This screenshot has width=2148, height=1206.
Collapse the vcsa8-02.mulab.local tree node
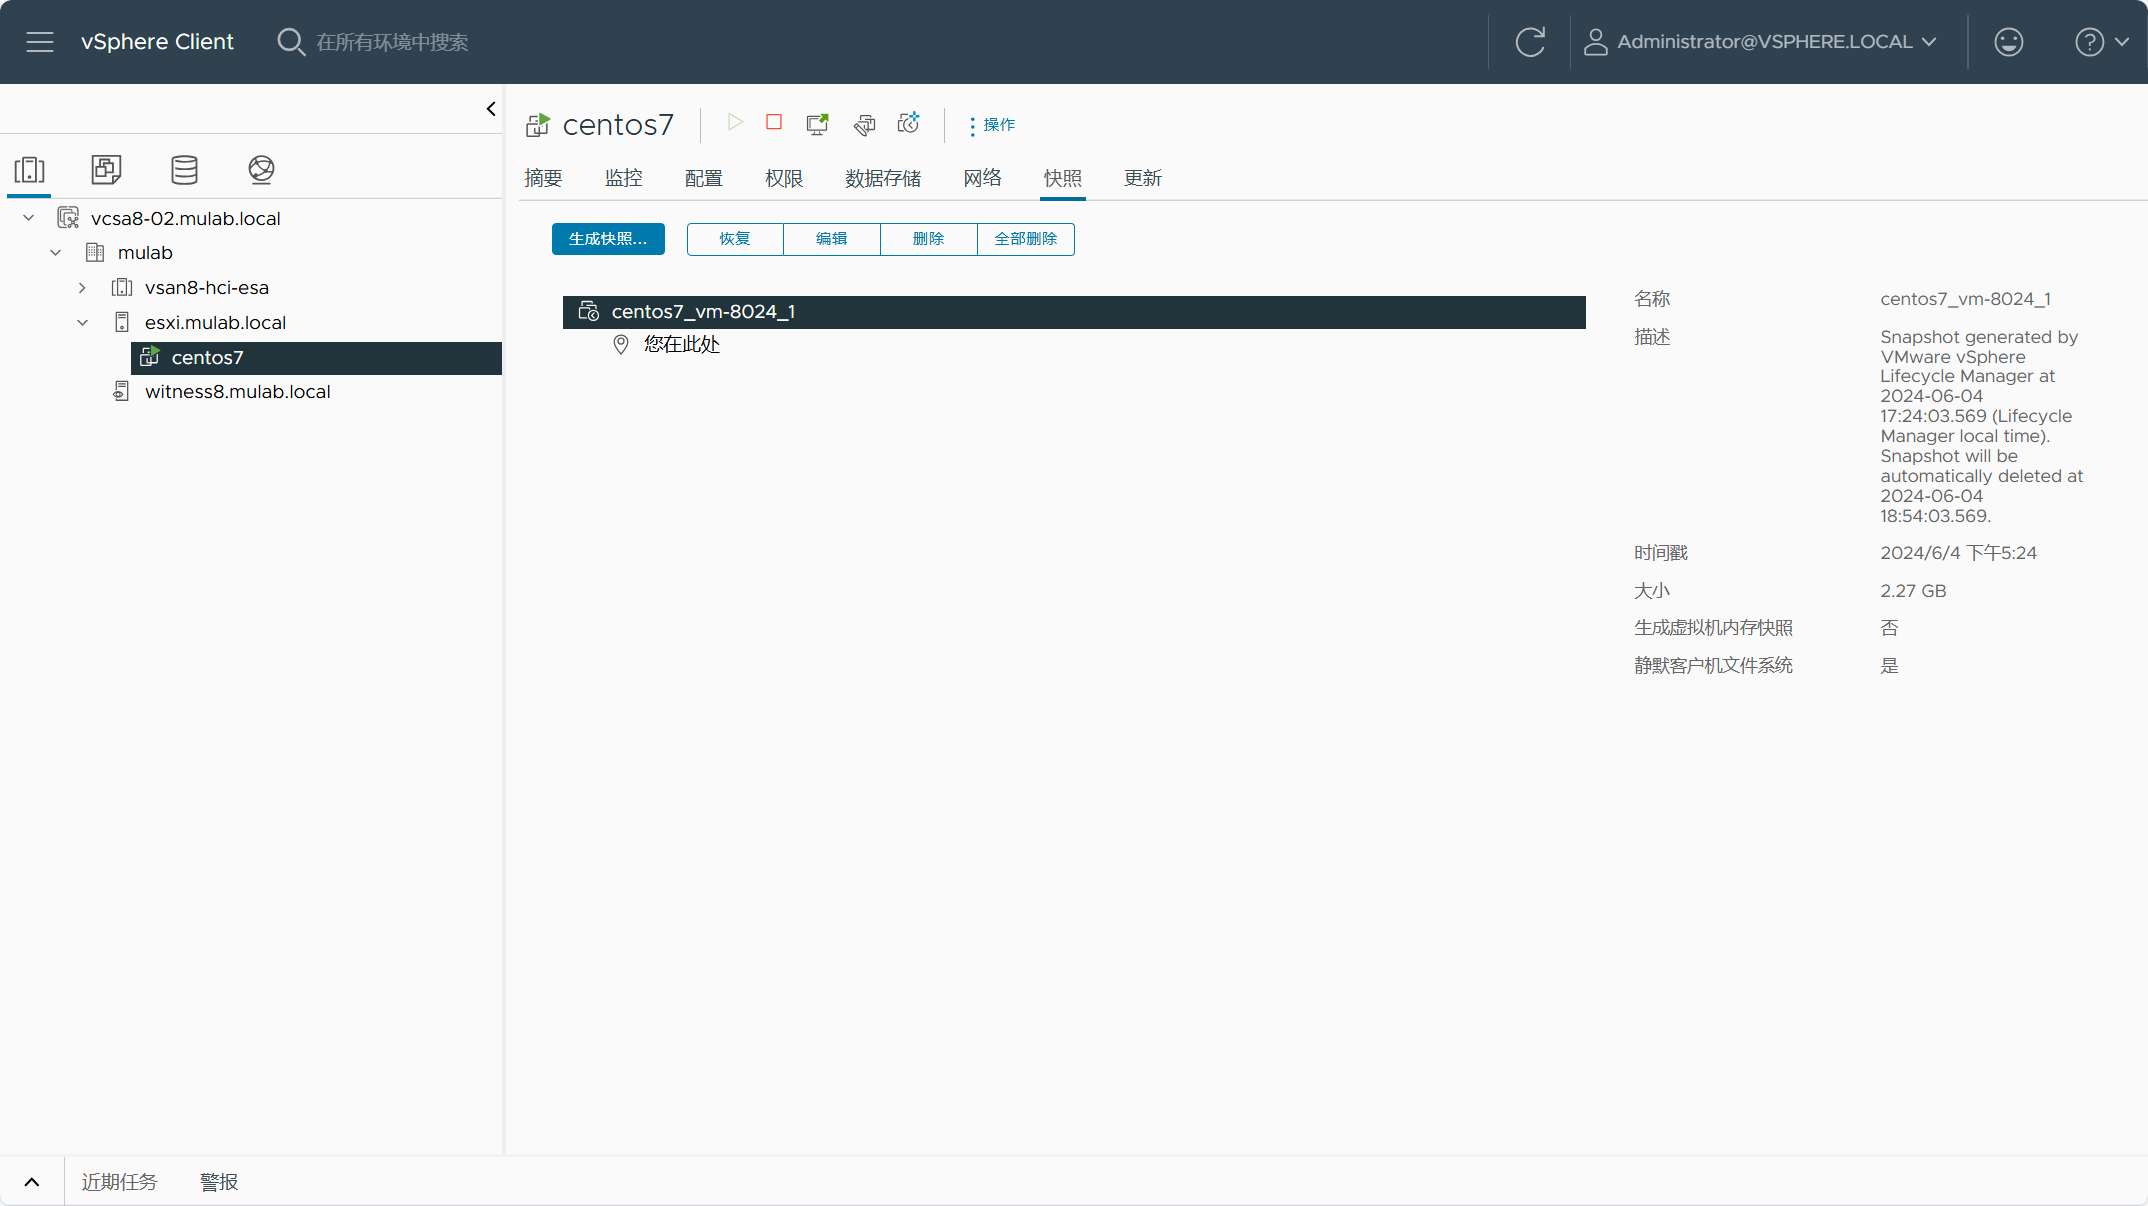pos(29,218)
